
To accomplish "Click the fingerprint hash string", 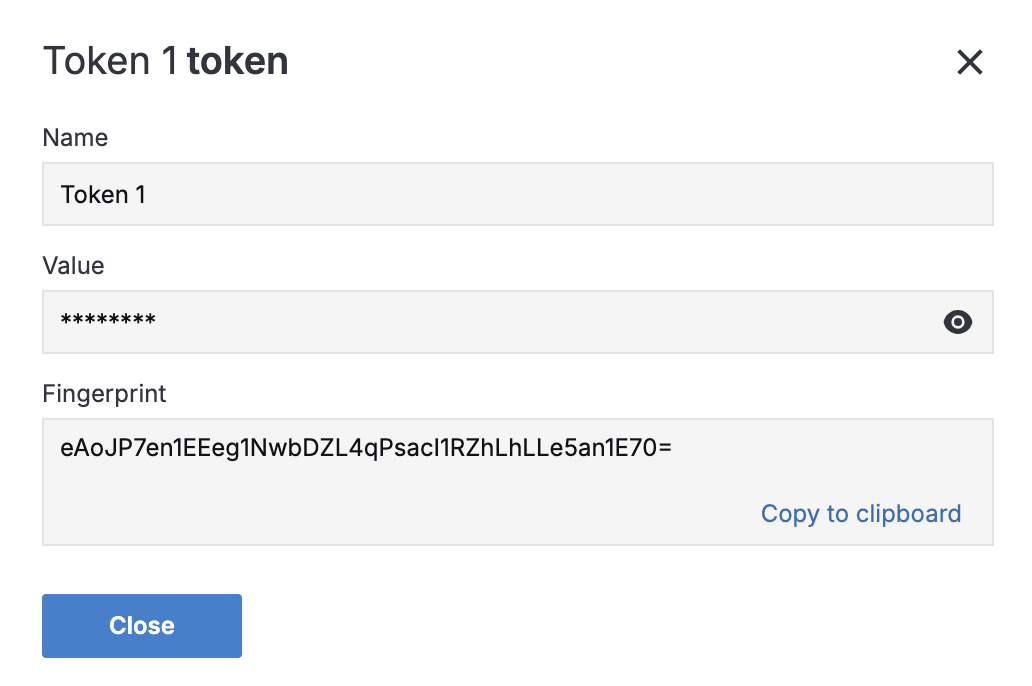I will coord(365,449).
